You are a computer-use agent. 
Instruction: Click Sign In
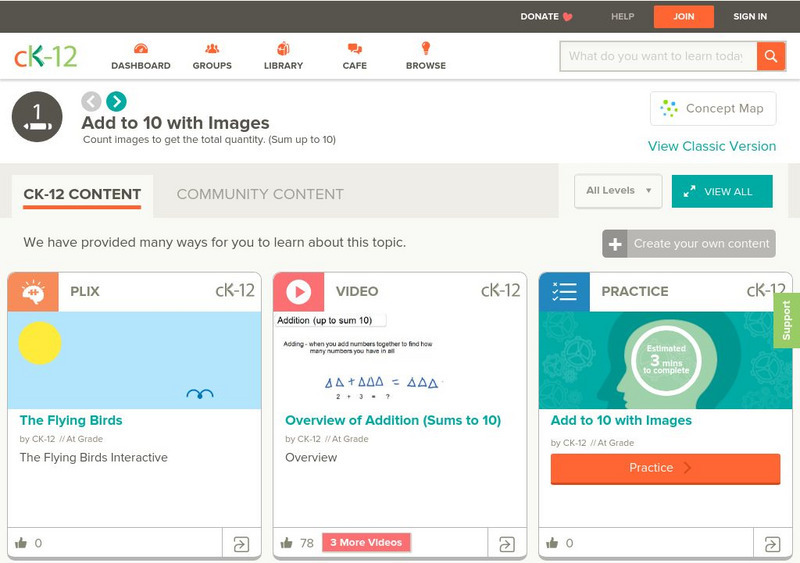750,16
